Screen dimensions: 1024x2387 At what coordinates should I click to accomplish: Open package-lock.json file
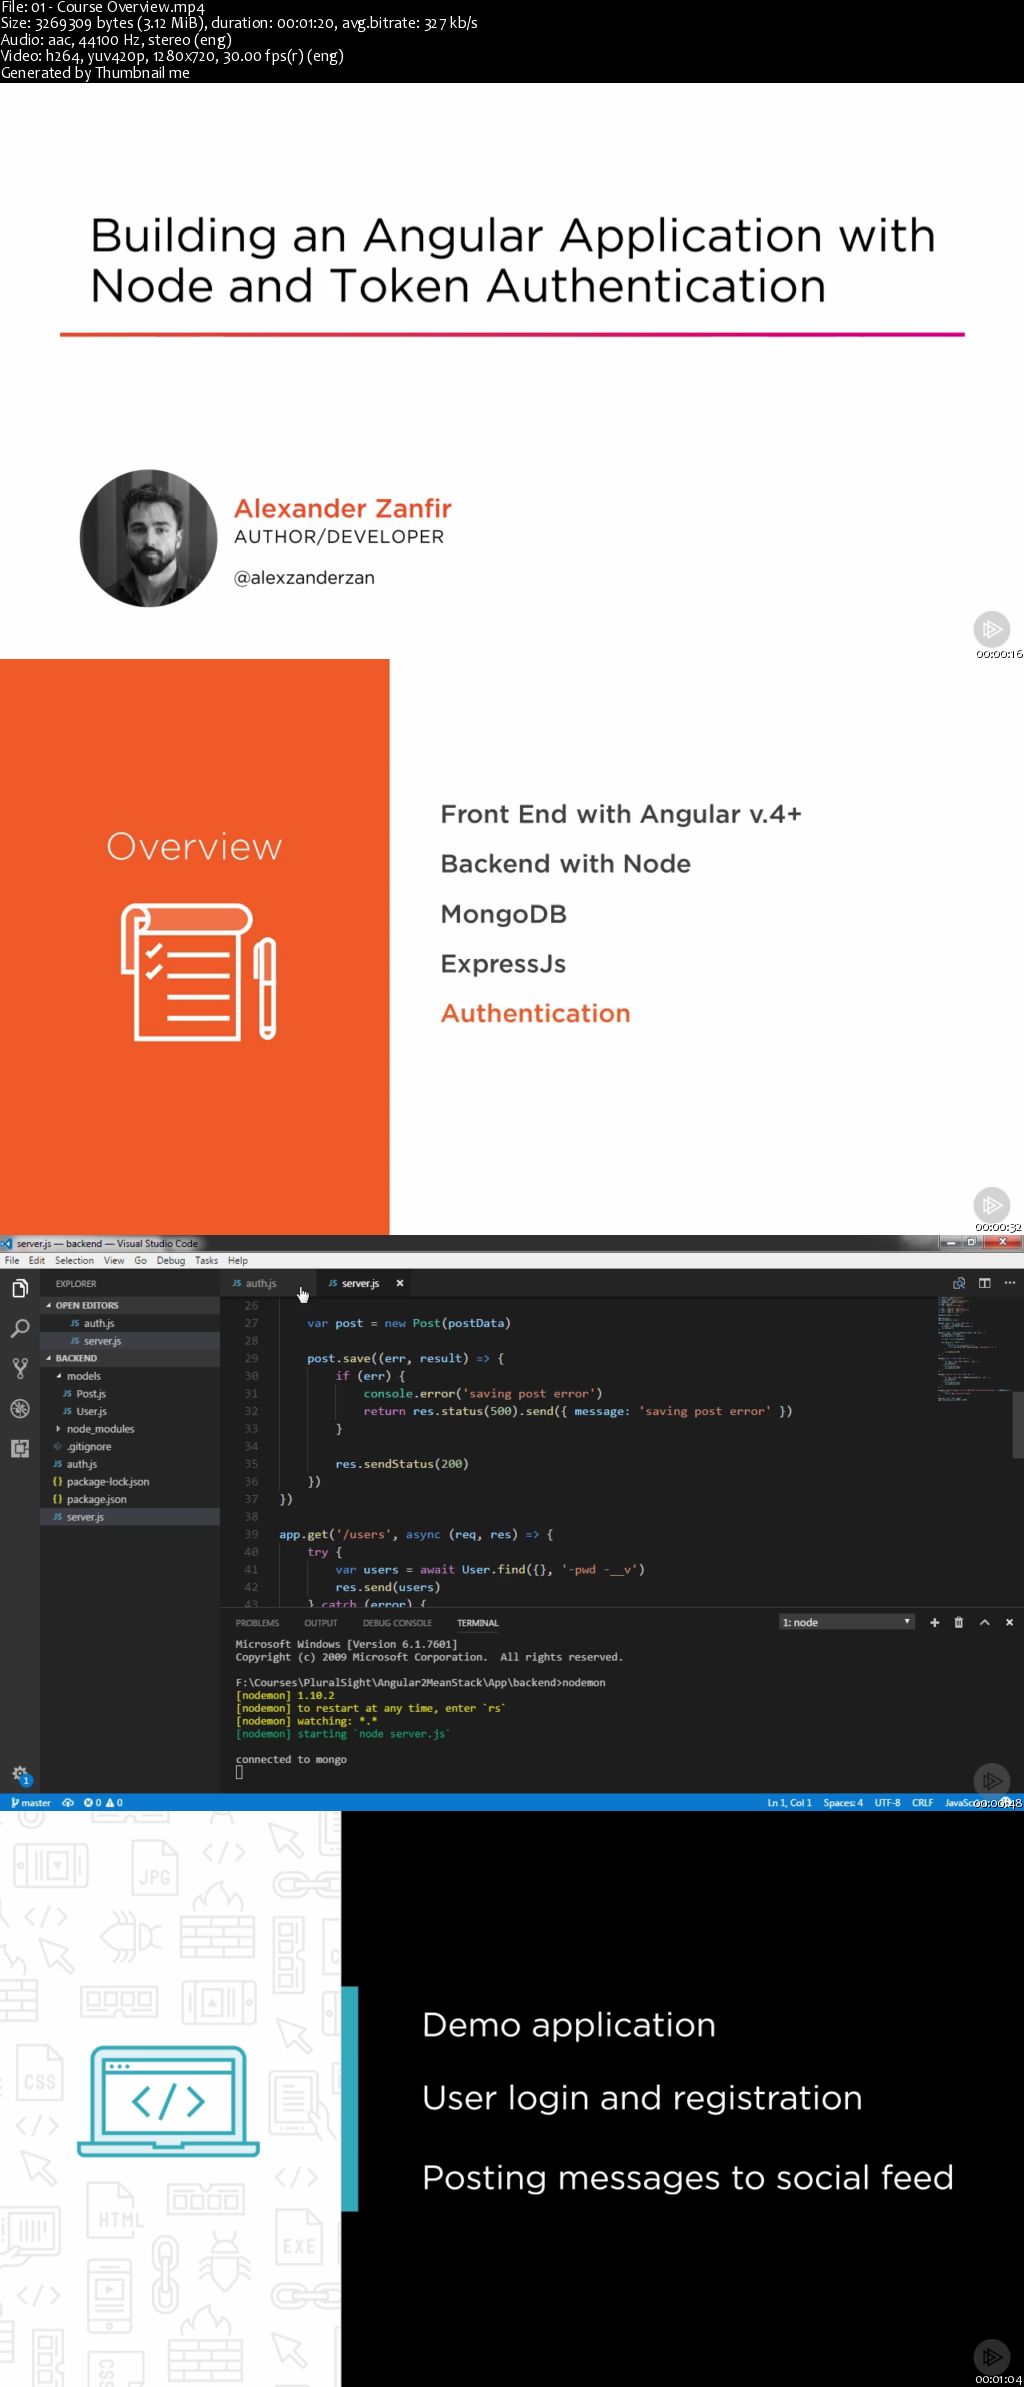point(130,1482)
